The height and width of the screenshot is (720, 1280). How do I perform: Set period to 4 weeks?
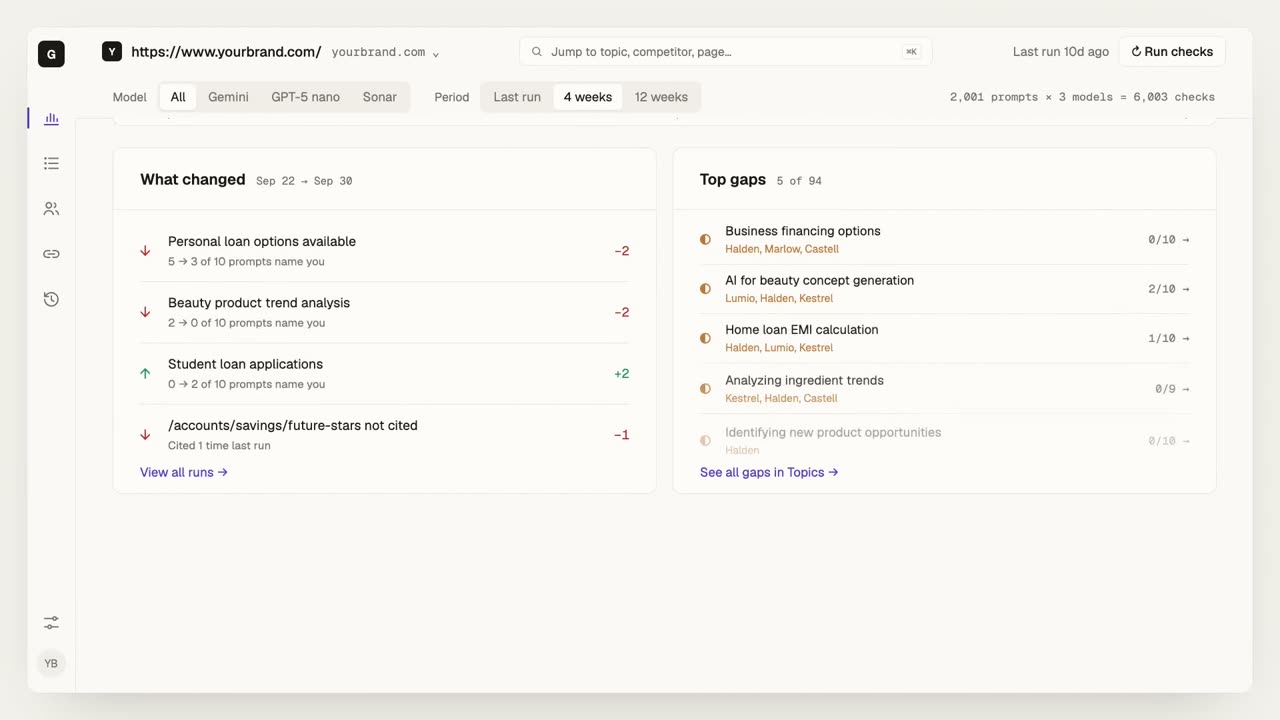[x=588, y=97]
